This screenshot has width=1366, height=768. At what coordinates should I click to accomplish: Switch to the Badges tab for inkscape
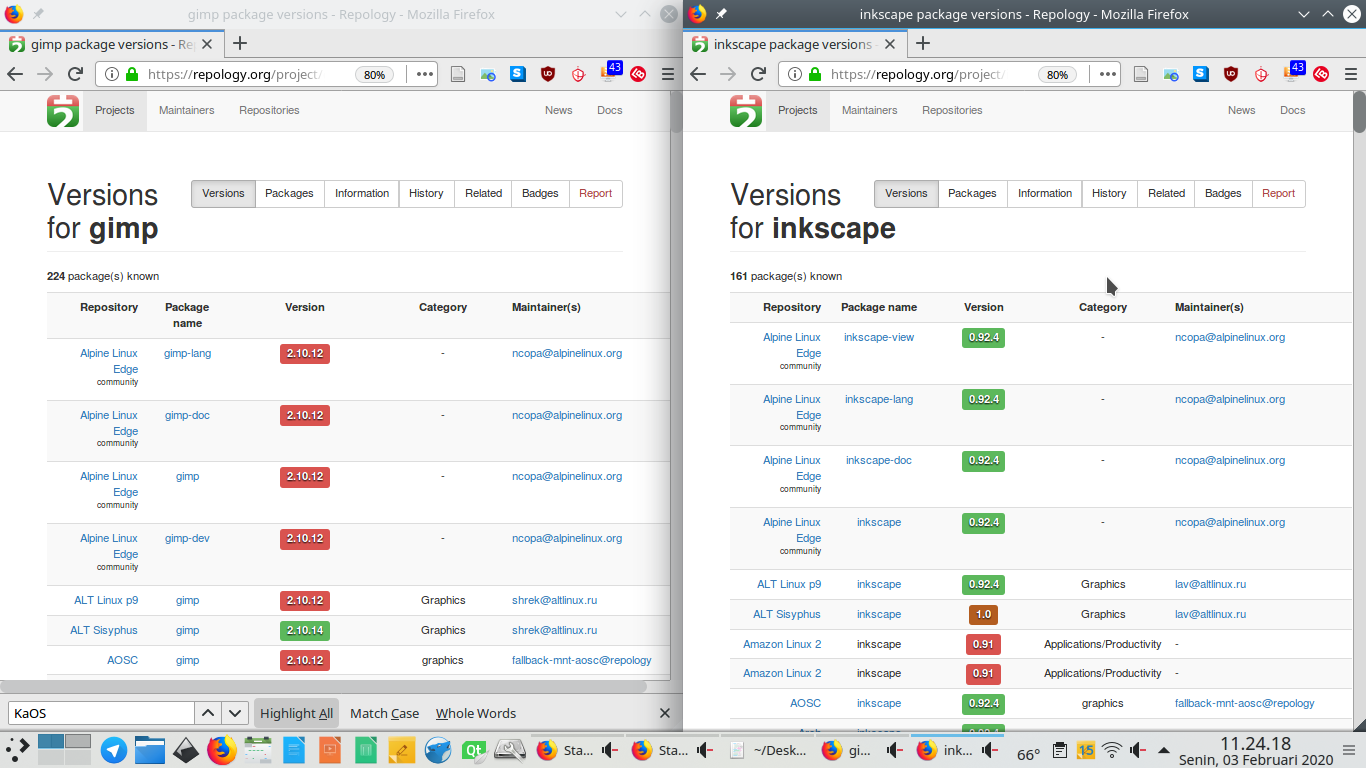coord(1223,193)
